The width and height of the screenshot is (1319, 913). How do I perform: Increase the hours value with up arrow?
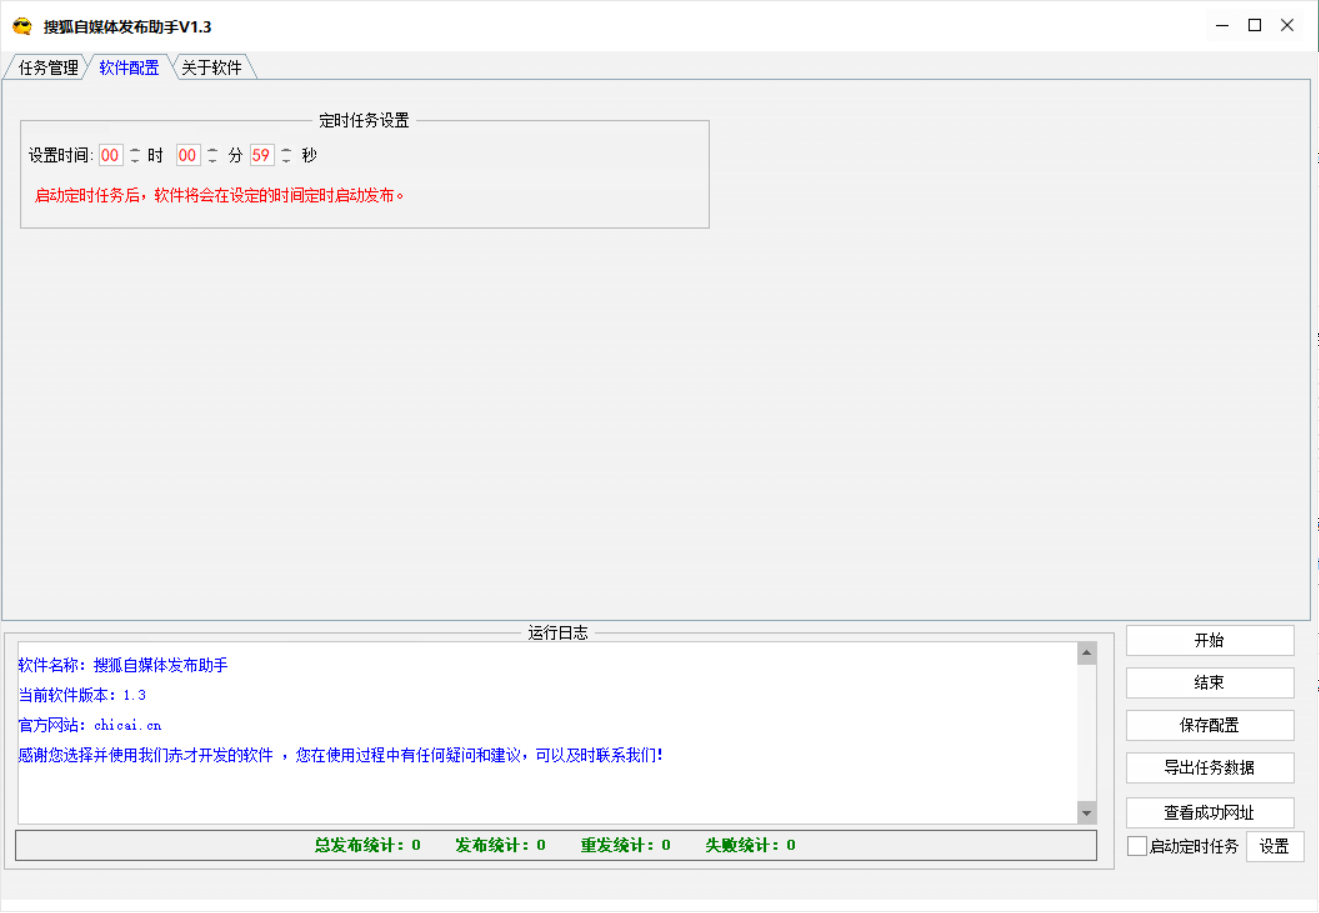click(135, 150)
